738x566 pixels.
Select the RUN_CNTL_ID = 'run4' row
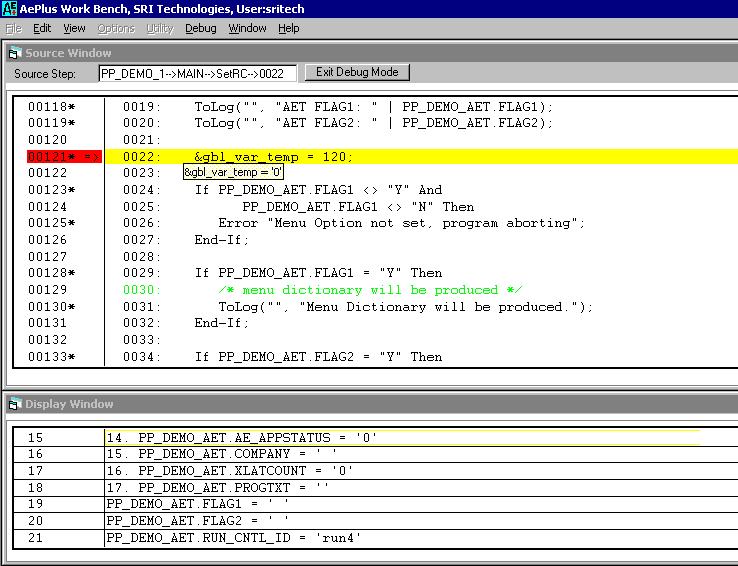pyautogui.click(x=233, y=539)
